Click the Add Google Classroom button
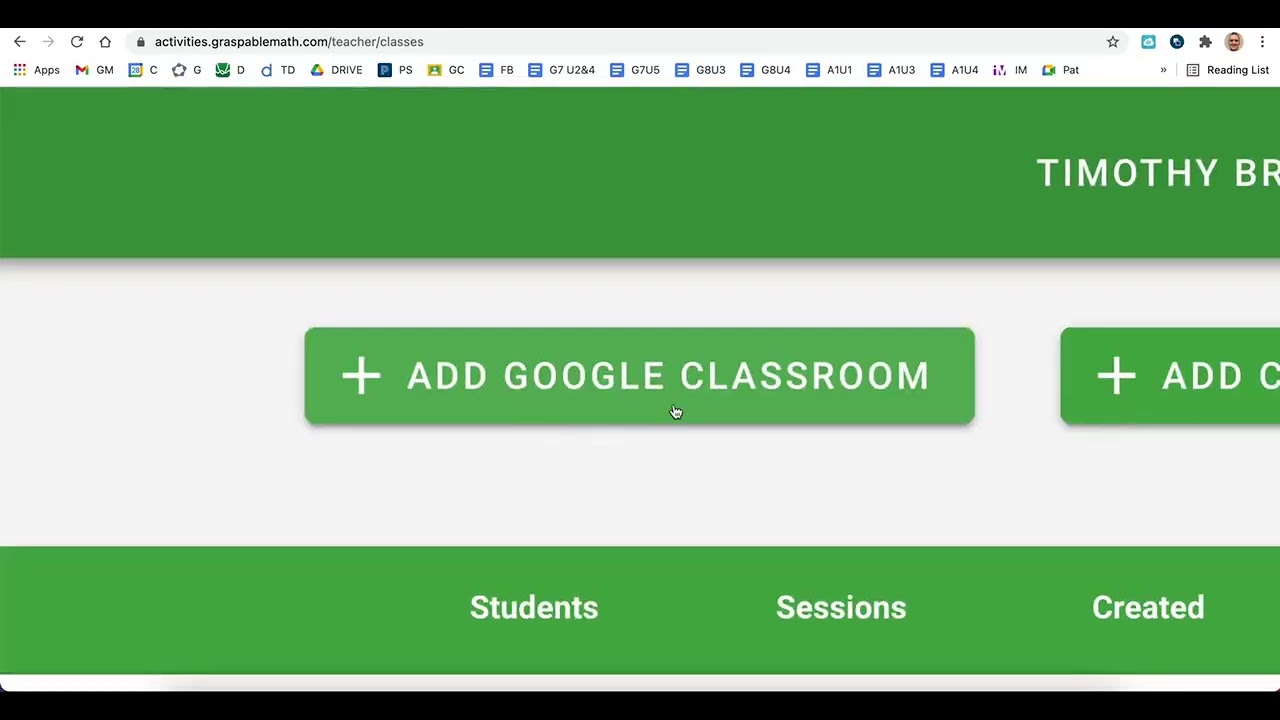The height and width of the screenshot is (720, 1280). (639, 376)
